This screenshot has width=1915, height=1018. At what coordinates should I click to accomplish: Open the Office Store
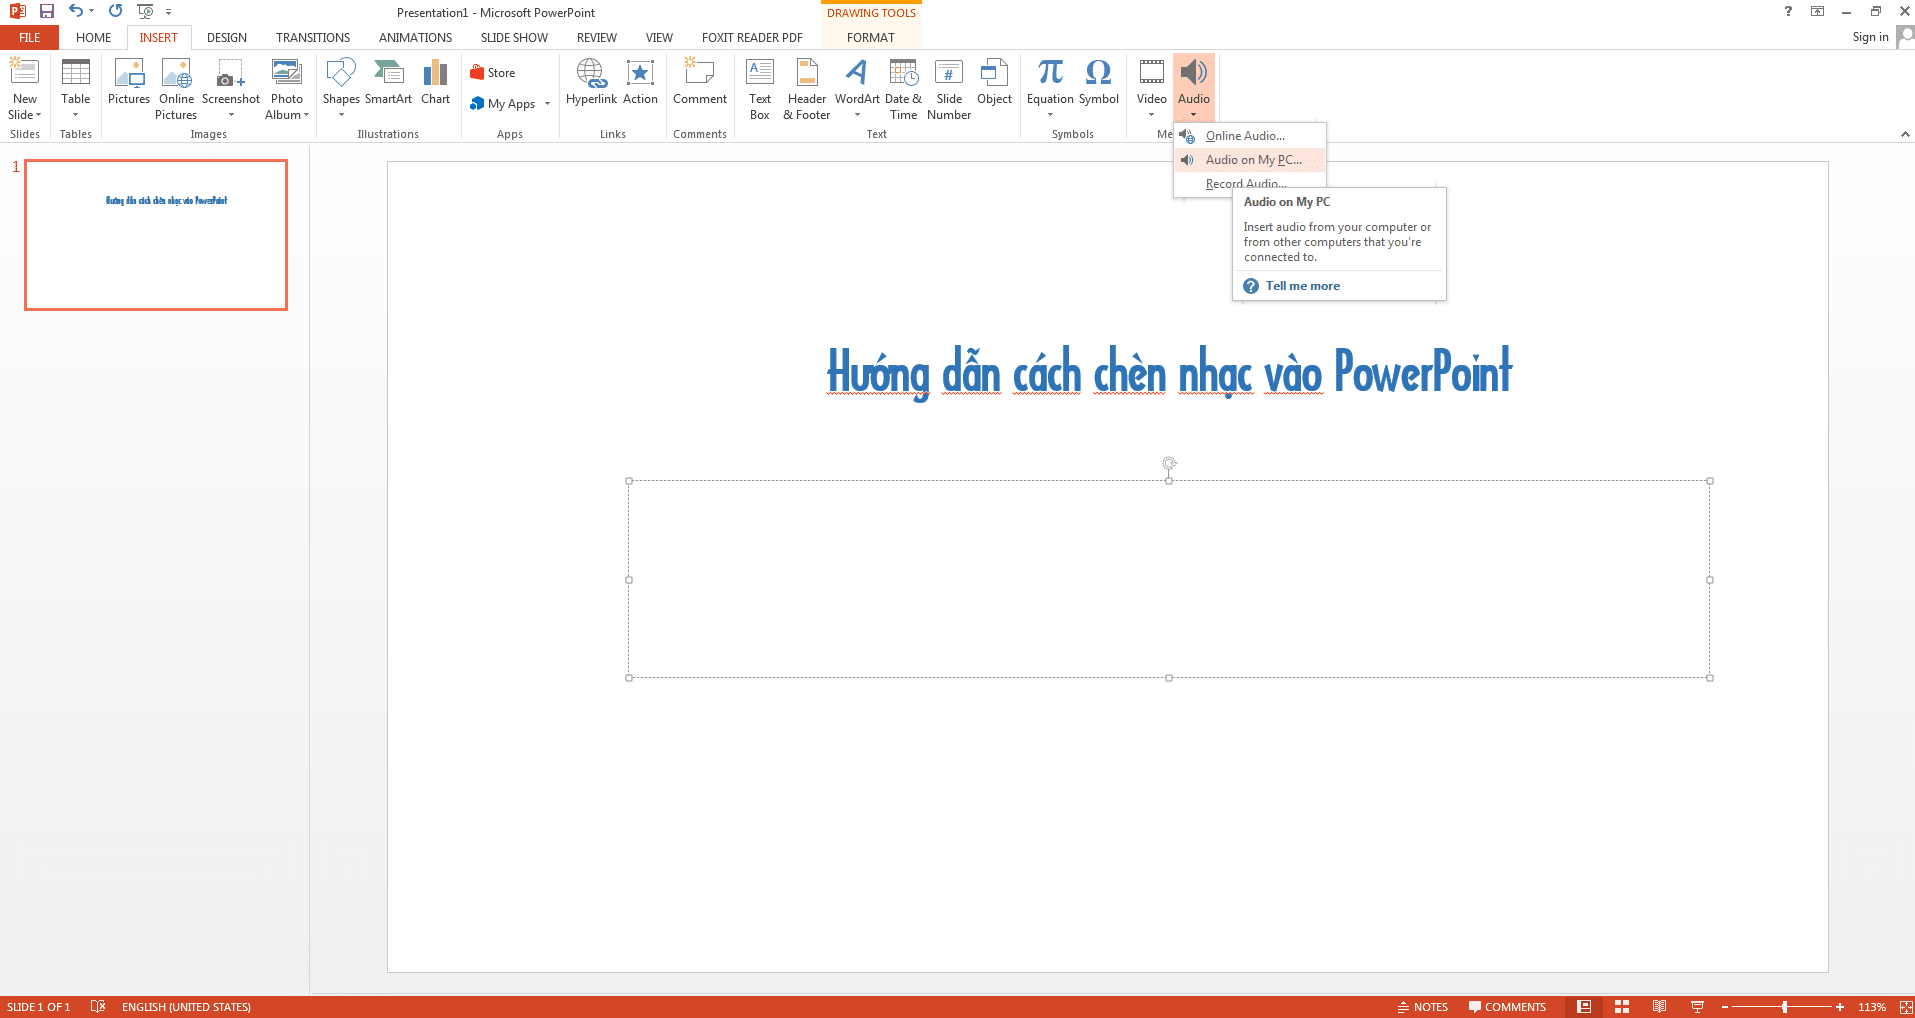(x=493, y=73)
